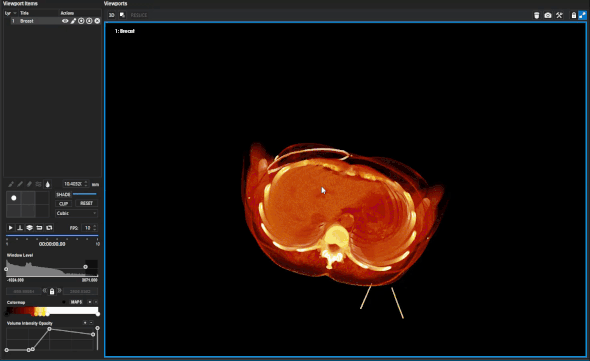590x361 pixels.
Task: Click the FPS stepper arrows
Action: (x=94, y=228)
